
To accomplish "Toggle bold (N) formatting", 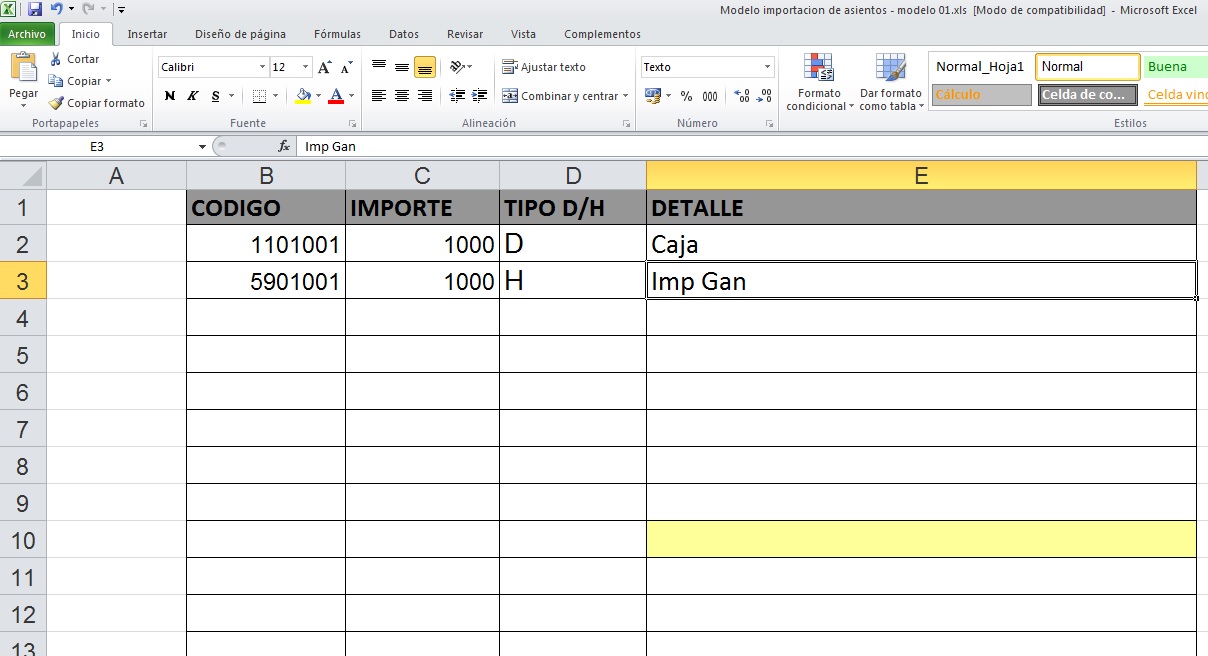I will (x=170, y=96).
